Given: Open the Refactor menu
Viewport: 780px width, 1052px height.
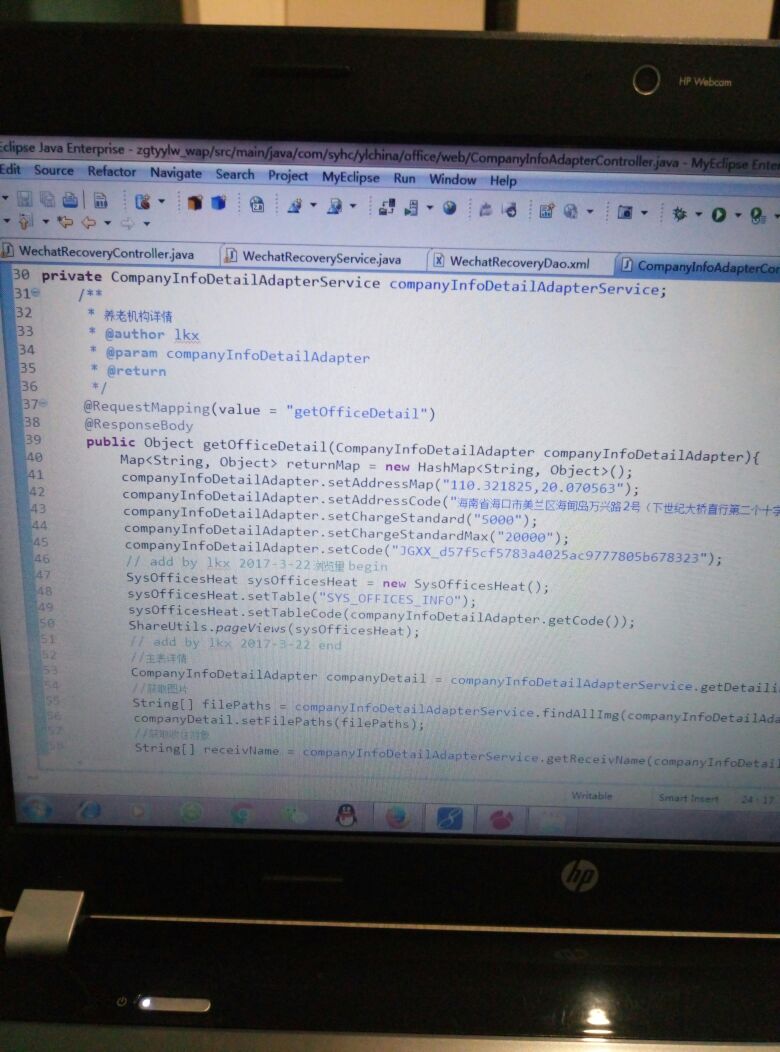Looking at the screenshot, I should tap(111, 171).
